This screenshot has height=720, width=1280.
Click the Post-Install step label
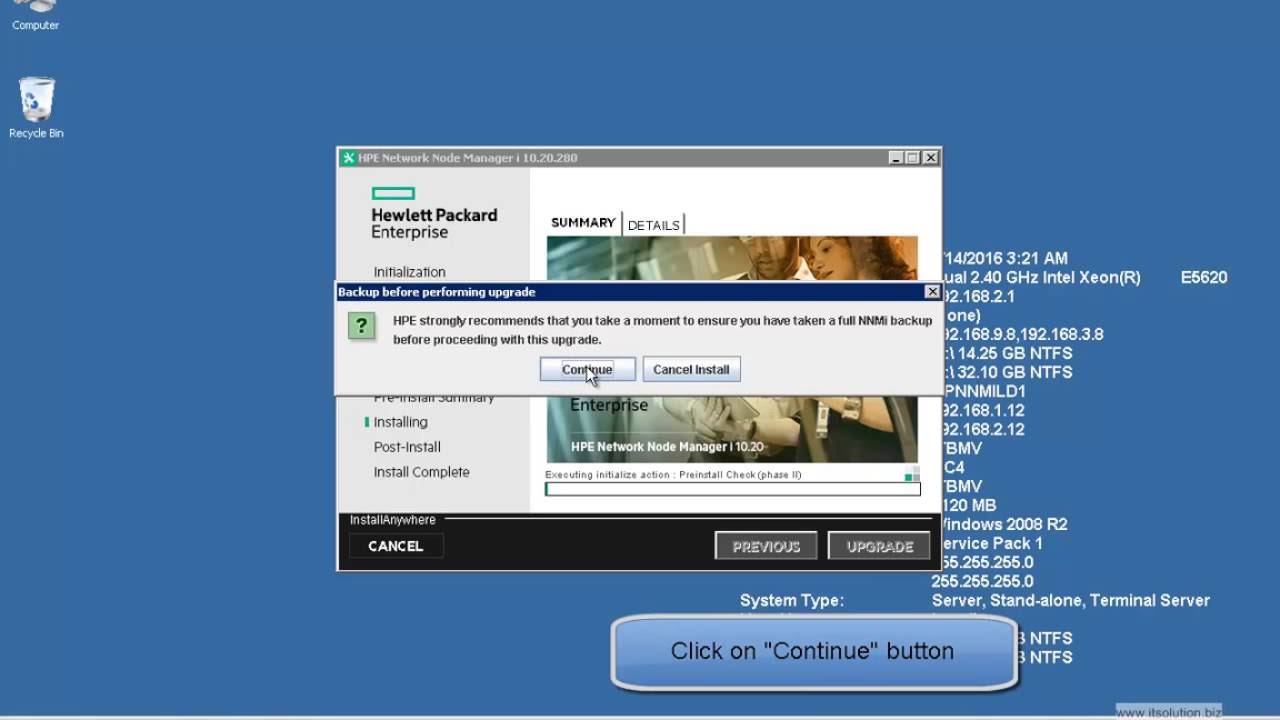click(x=407, y=447)
